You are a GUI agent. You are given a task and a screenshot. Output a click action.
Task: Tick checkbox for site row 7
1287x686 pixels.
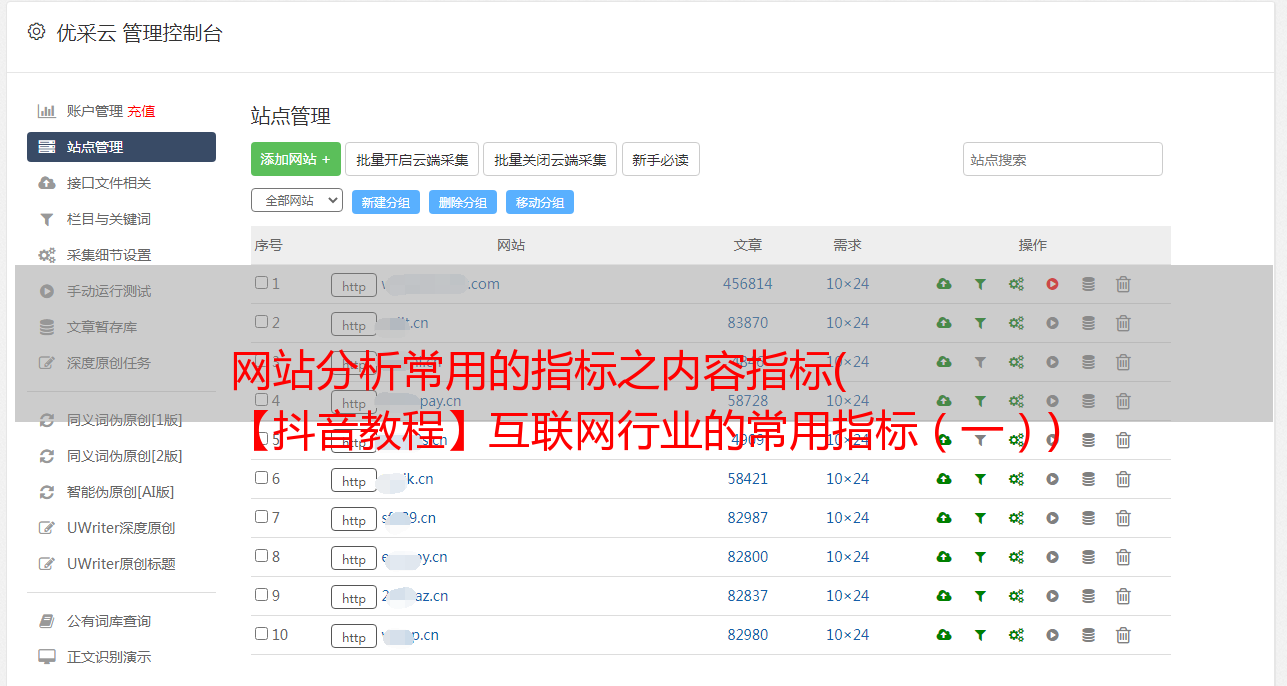[261, 517]
